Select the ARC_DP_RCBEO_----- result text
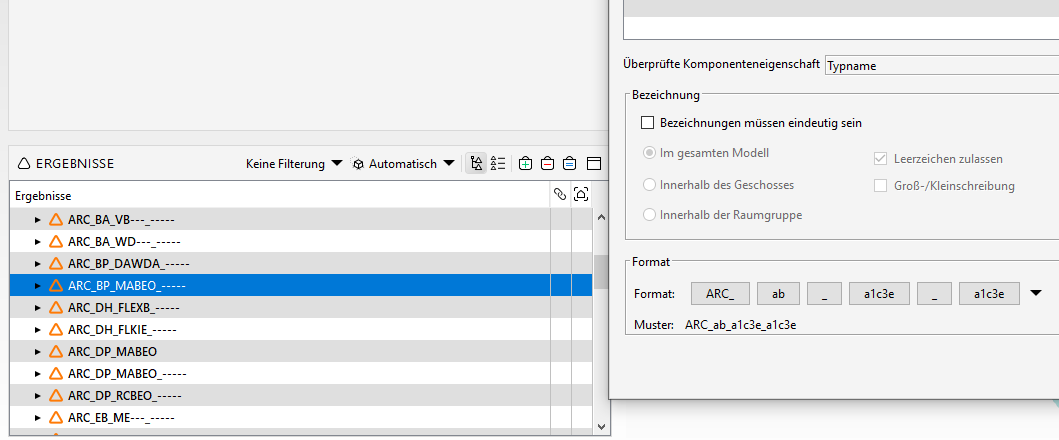 pyautogui.click(x=125, y=395)
